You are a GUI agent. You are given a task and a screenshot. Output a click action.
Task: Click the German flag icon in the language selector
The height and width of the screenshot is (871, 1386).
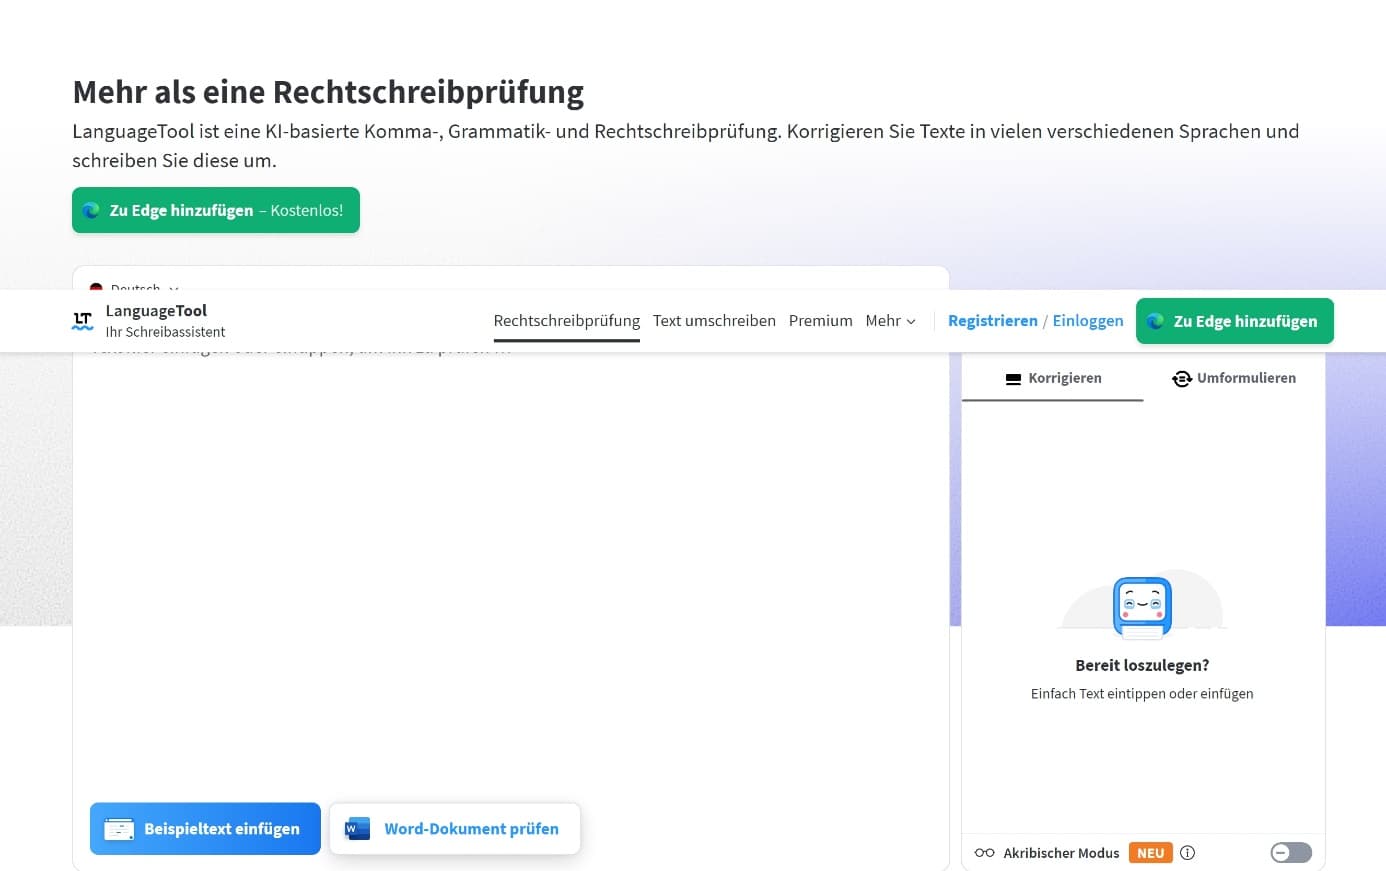pos(96,289)
